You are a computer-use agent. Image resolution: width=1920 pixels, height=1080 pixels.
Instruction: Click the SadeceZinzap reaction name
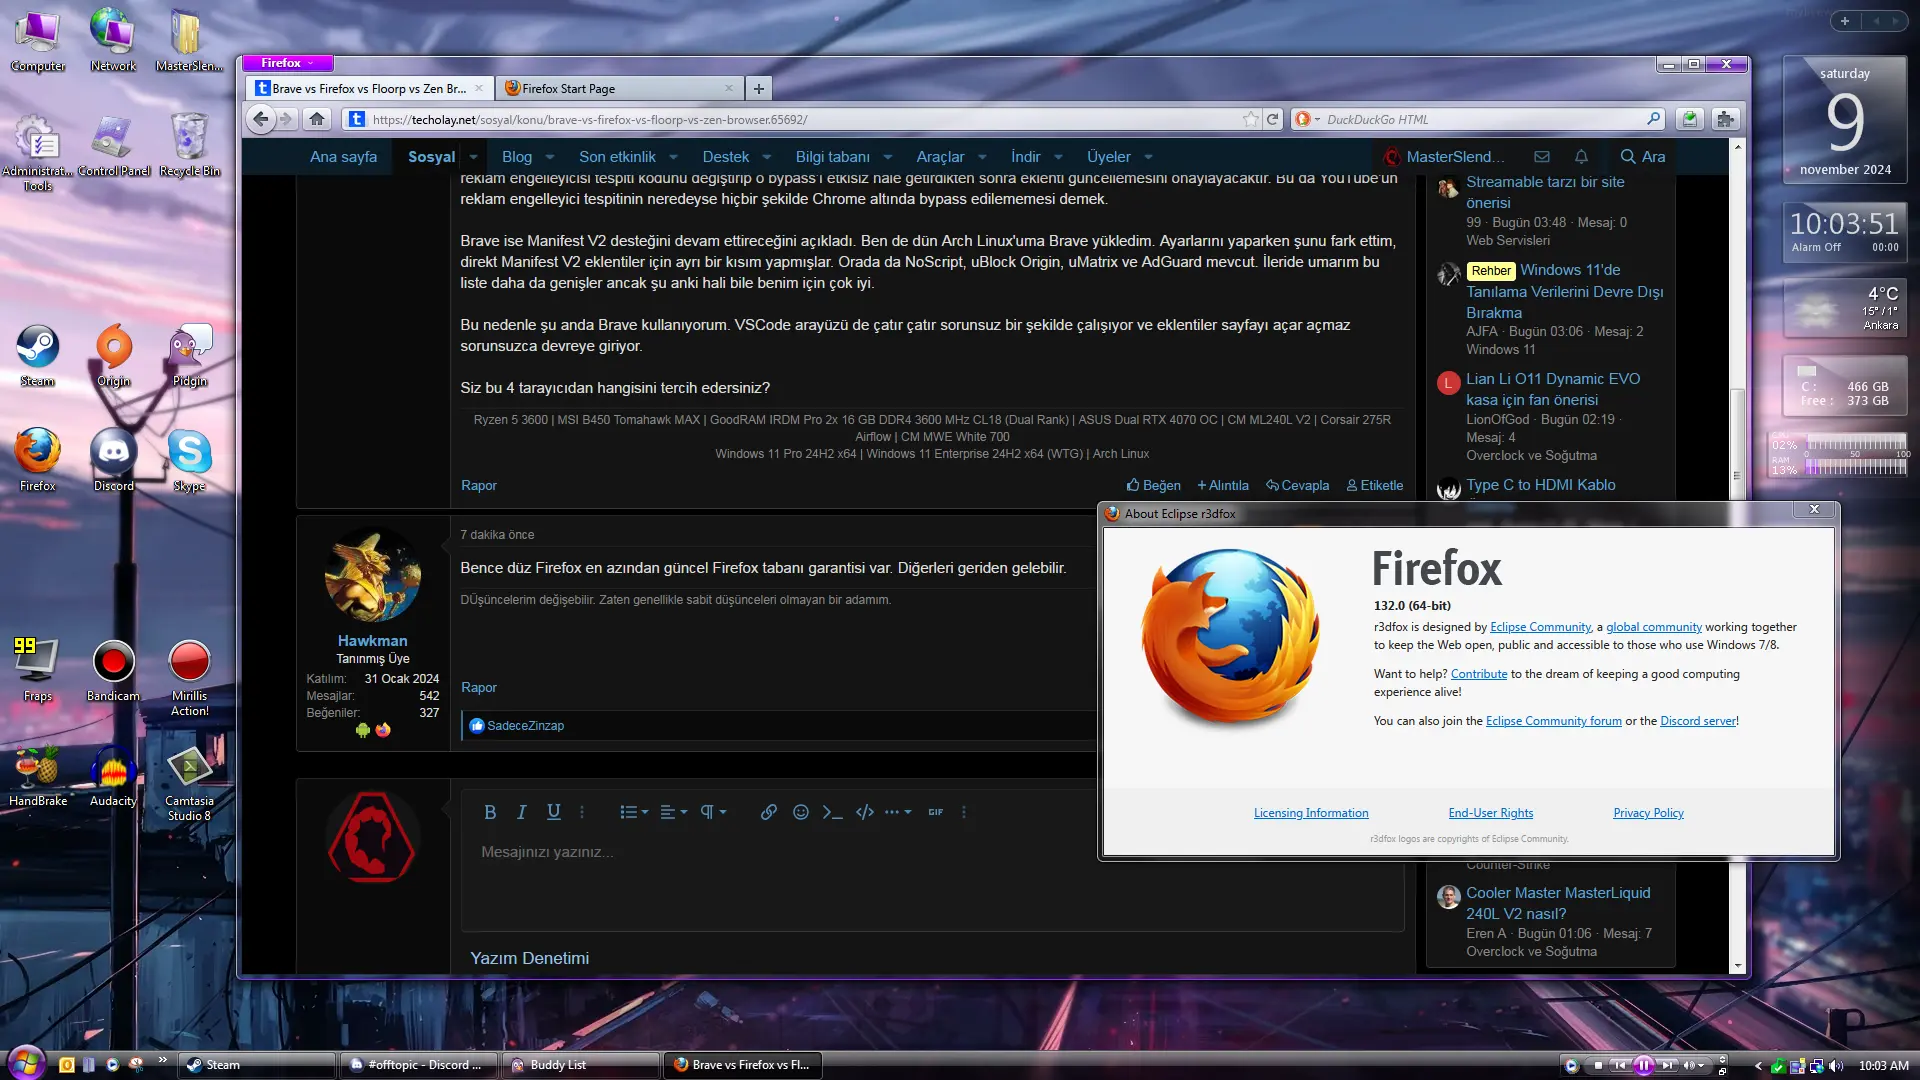526,726
